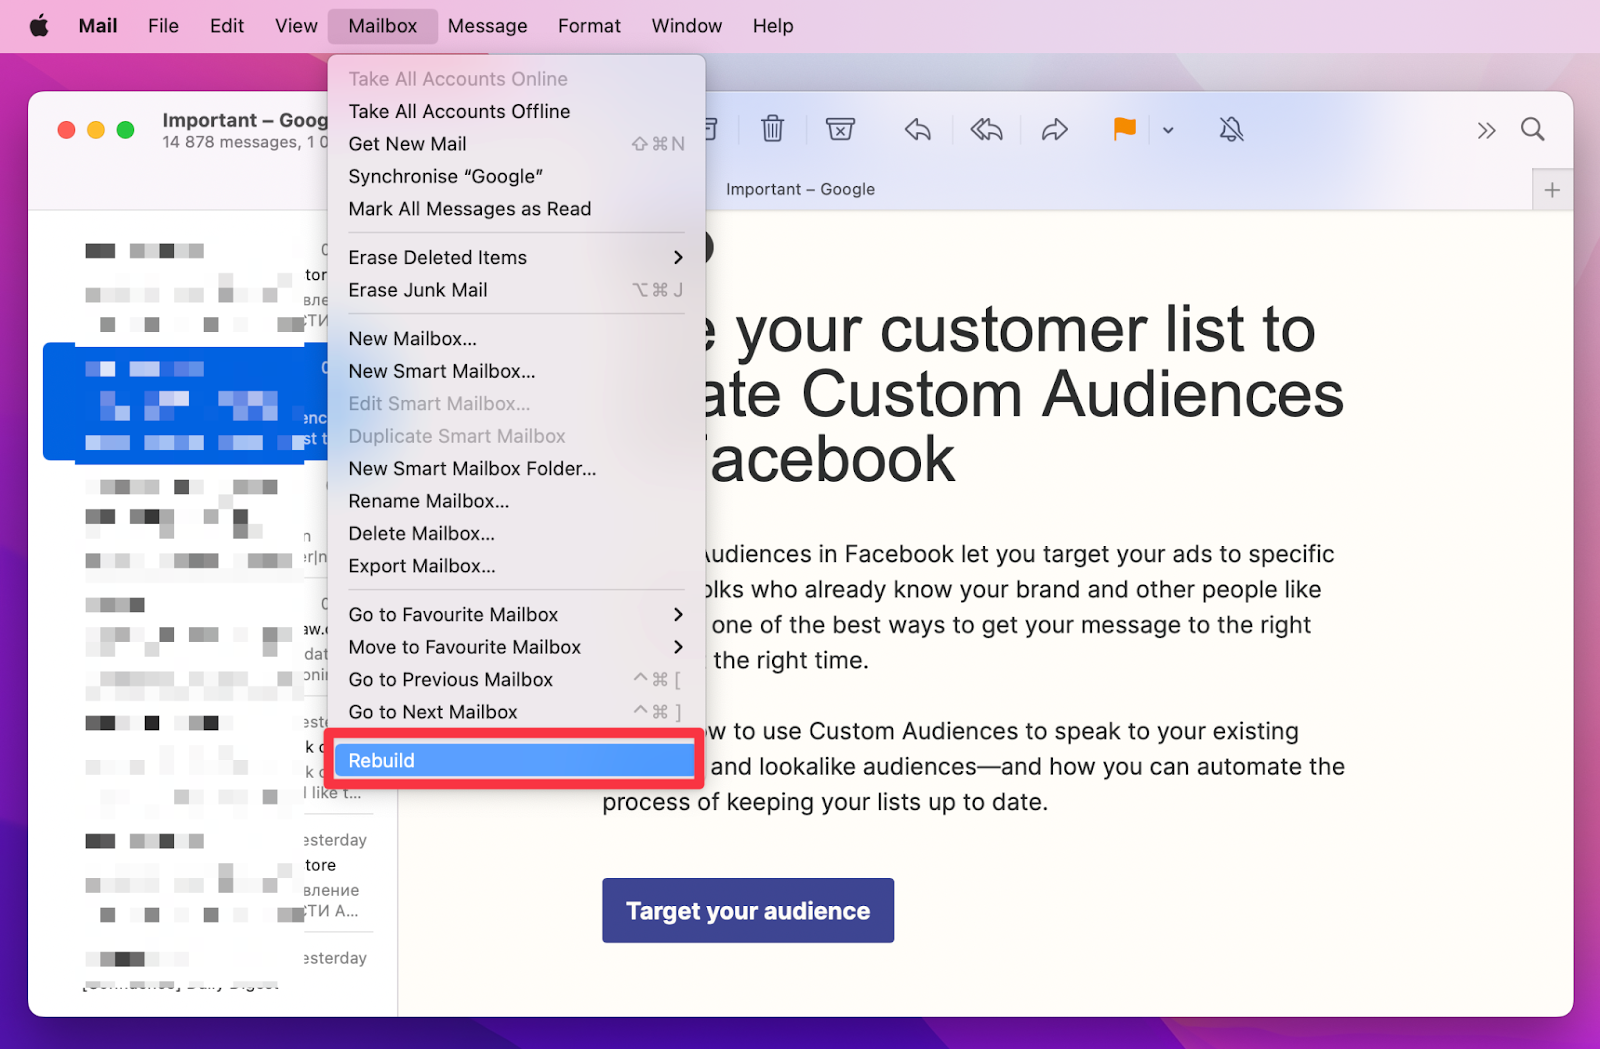The height and width of the screenshot is (1049, 1600).
Task: Click the junk mail toolbar icon
Action: [840, 129]
